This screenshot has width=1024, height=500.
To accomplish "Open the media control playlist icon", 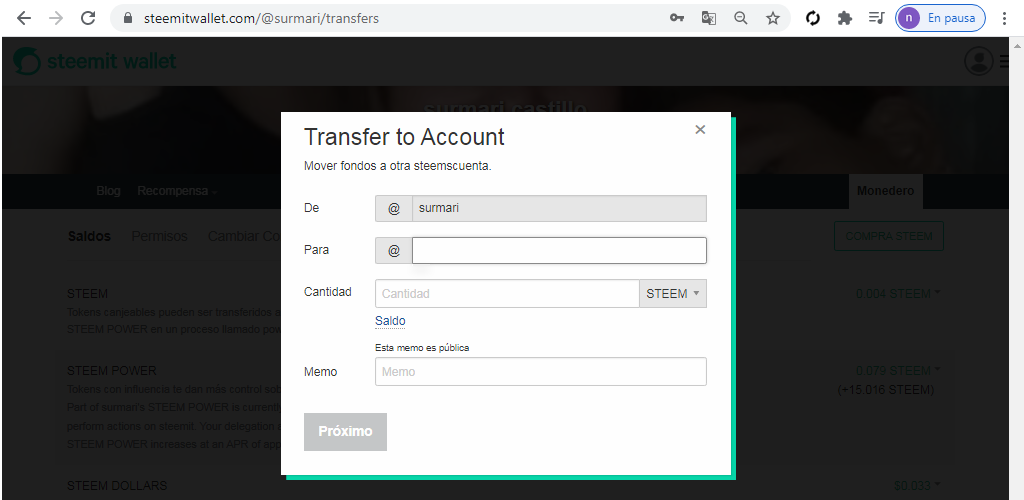I will pos(876,18).
